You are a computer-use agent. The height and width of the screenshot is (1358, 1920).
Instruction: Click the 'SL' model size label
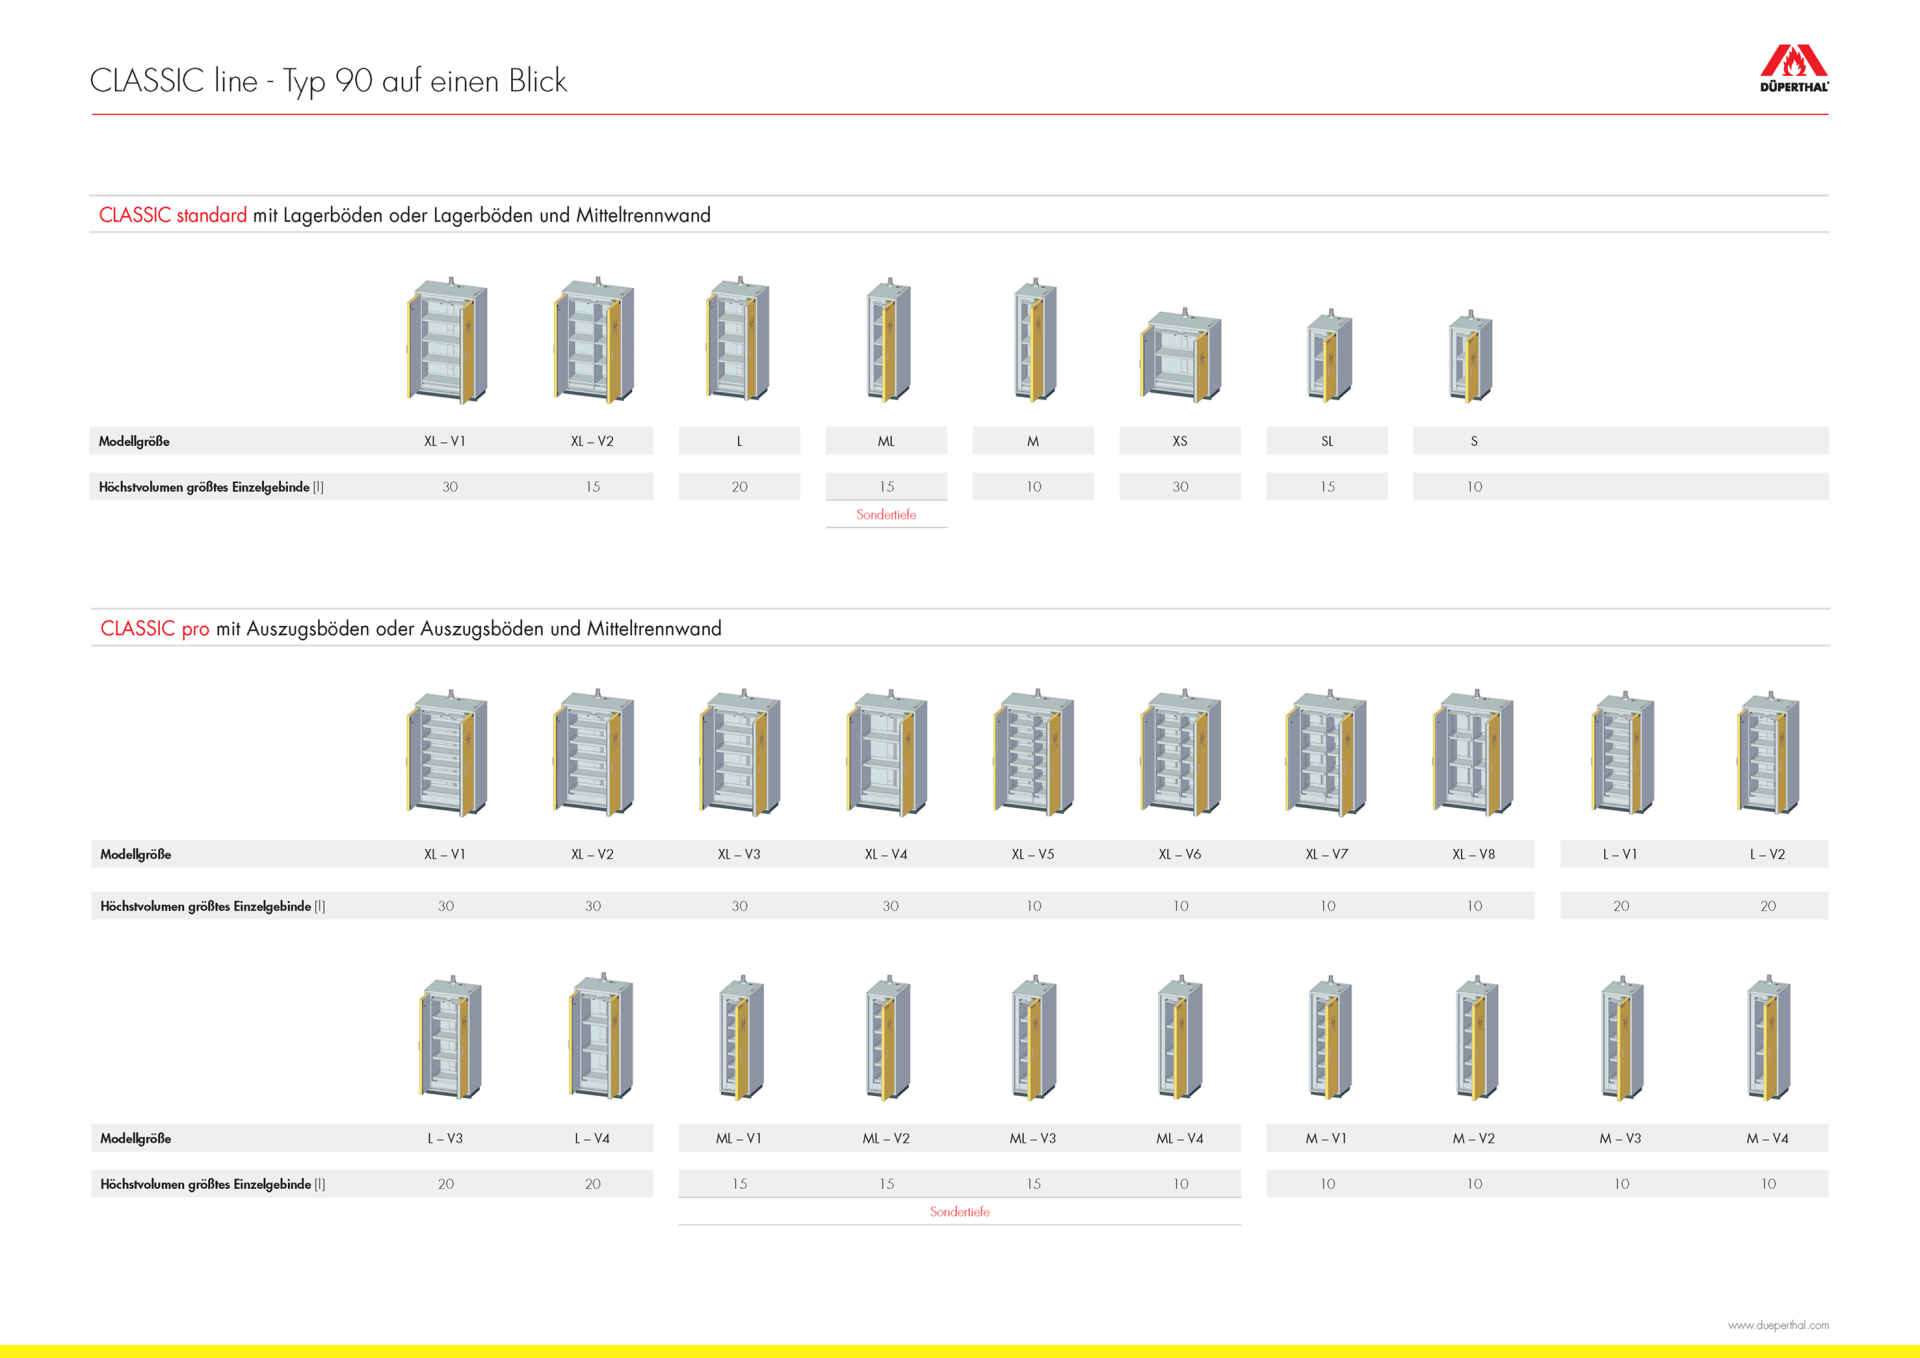click(1327, 441)
